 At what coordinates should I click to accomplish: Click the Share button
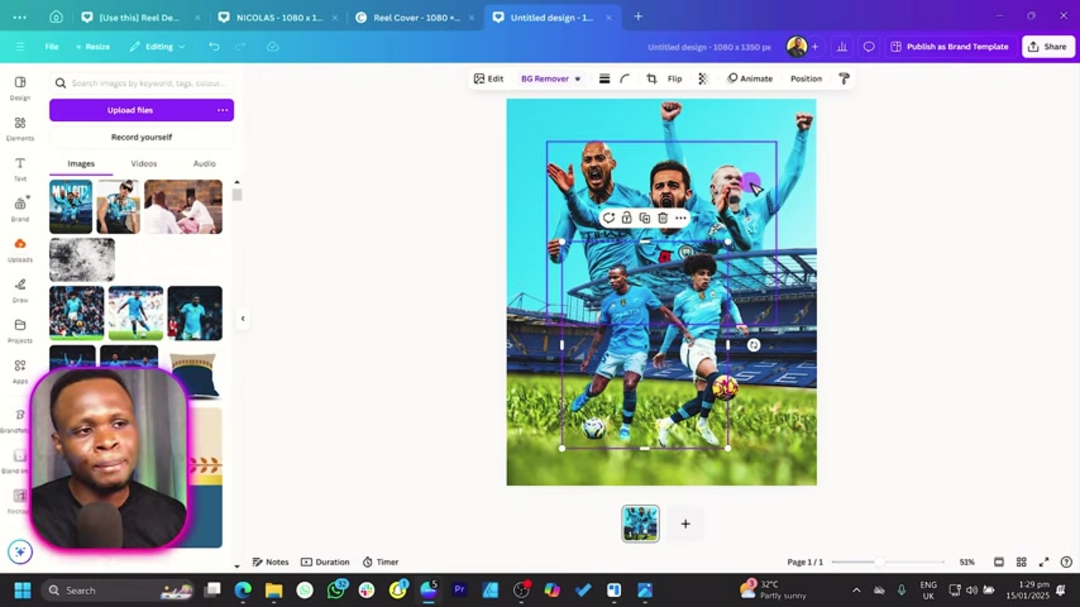pos(1047,47)
